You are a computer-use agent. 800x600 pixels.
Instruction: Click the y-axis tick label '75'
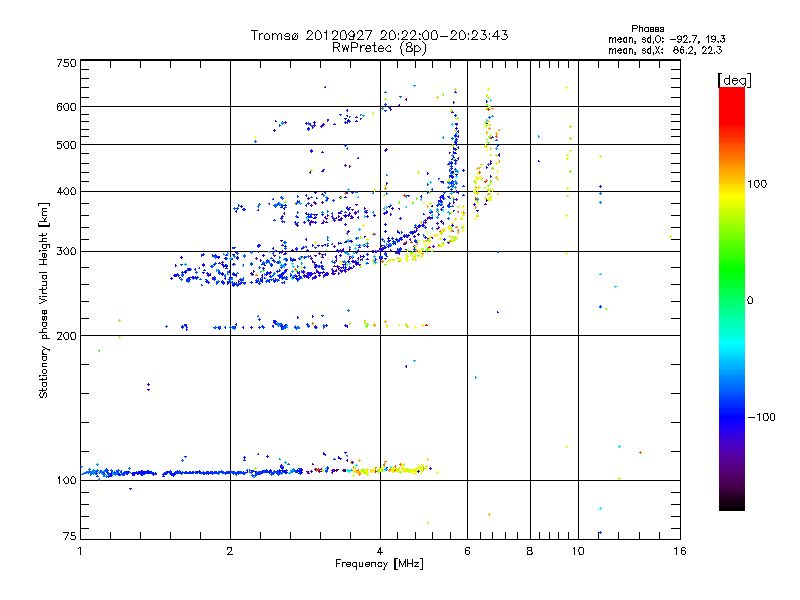[70, 536]
